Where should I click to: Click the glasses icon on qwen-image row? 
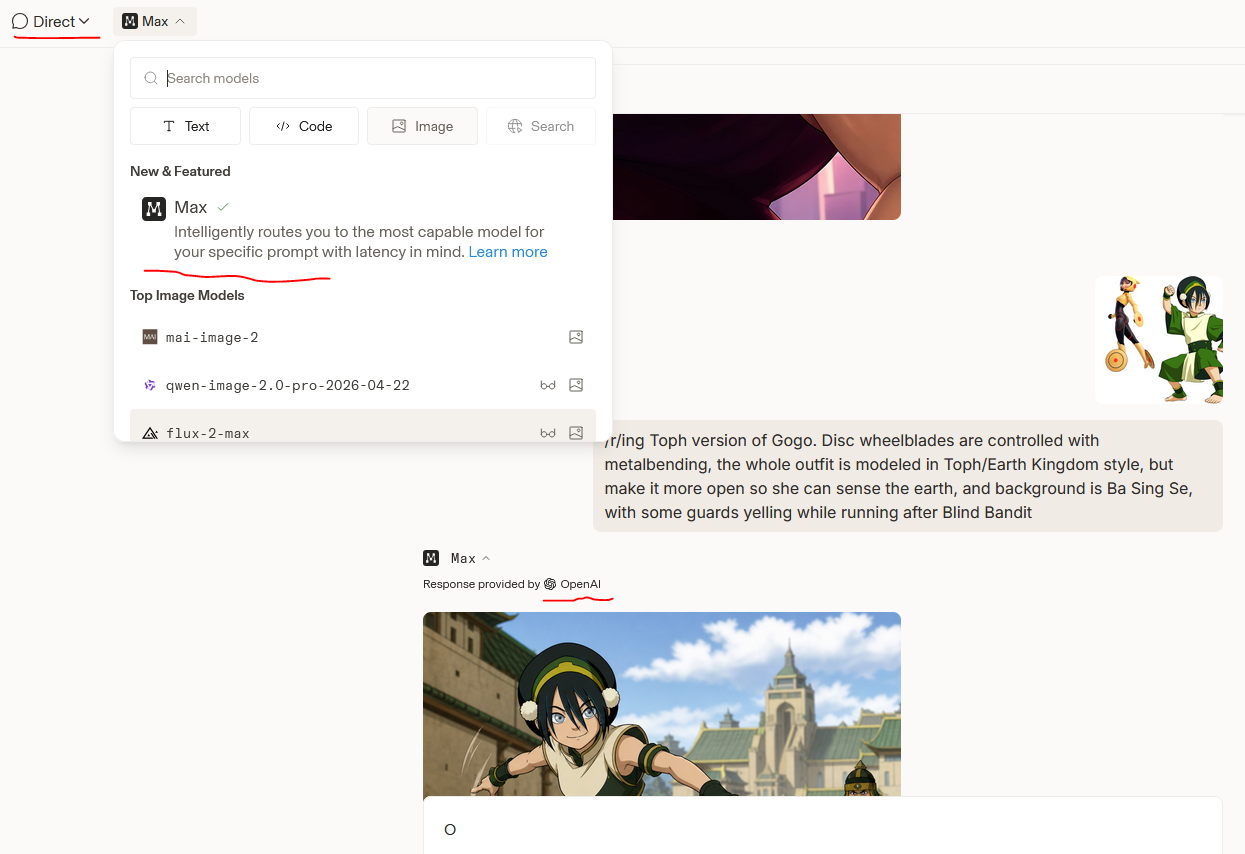coord(548,385)
